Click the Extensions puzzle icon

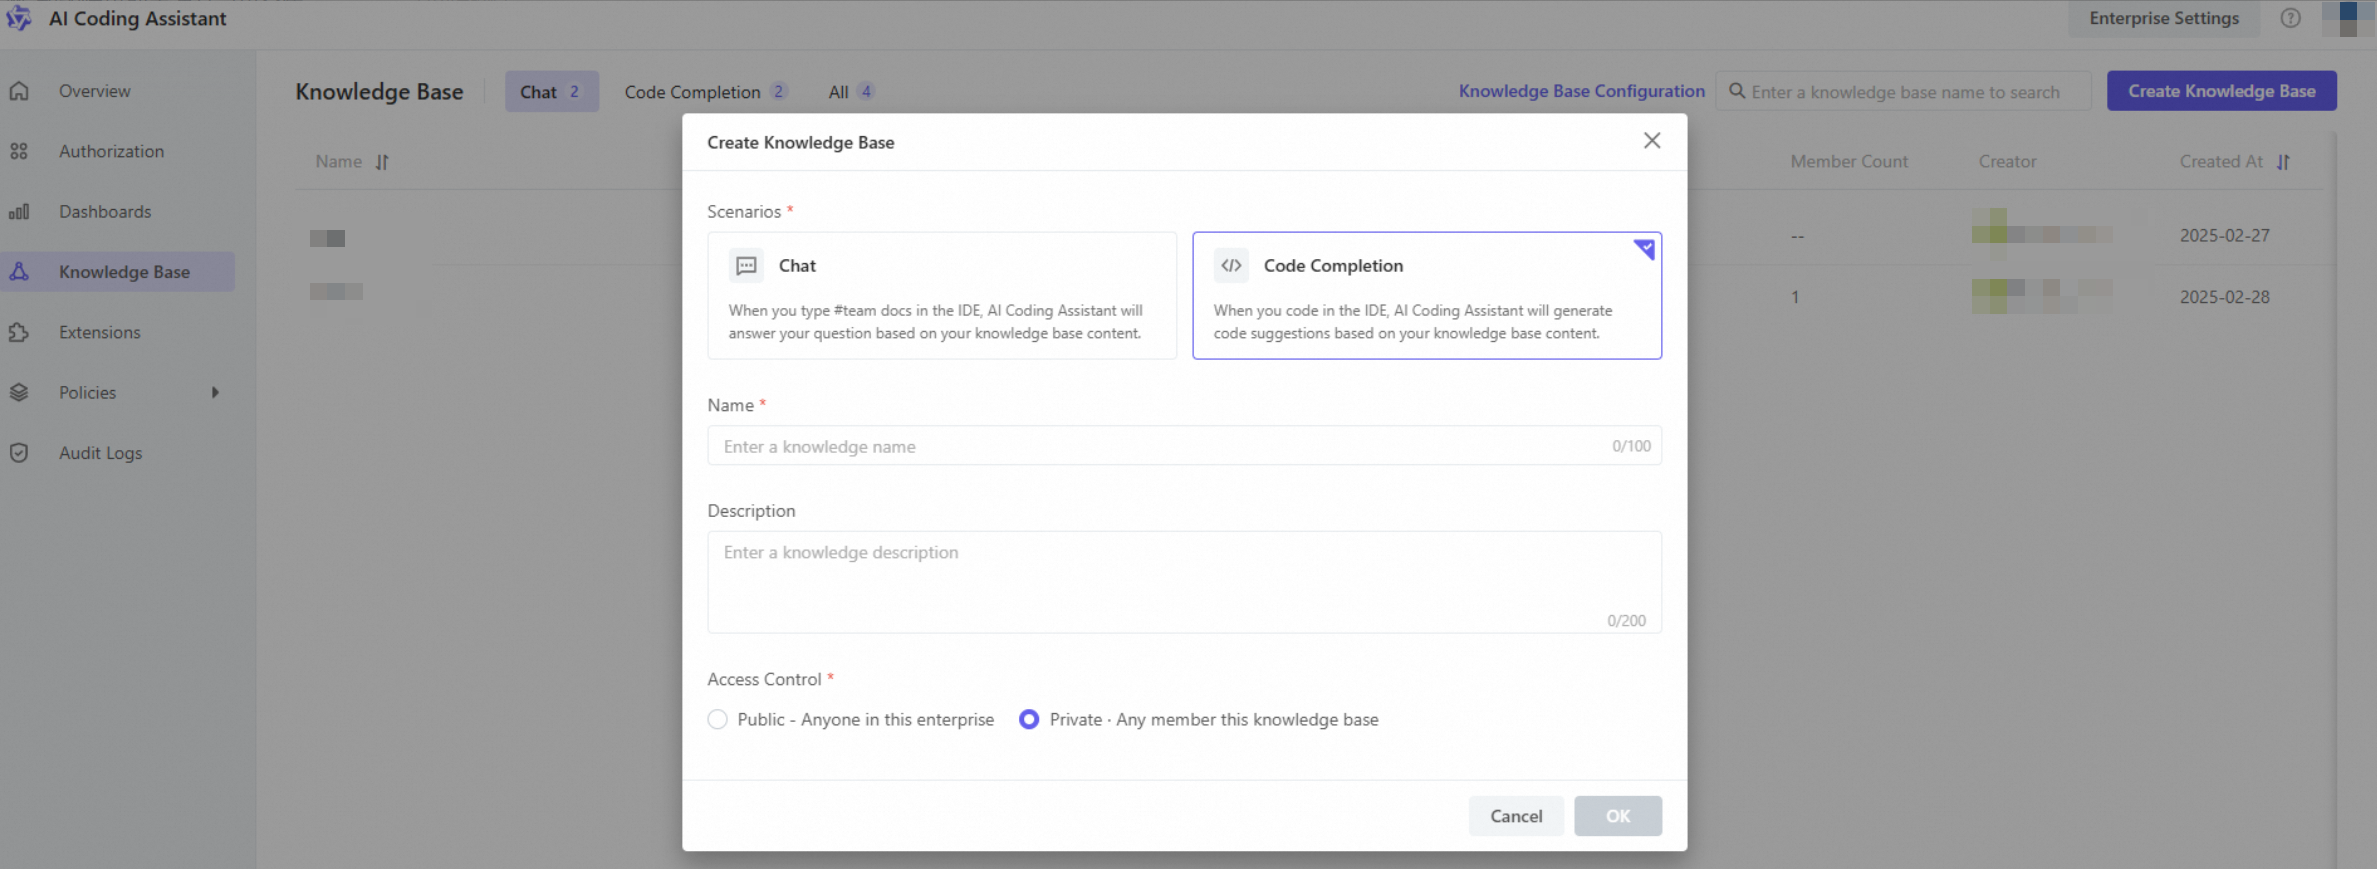pos(19,332)
